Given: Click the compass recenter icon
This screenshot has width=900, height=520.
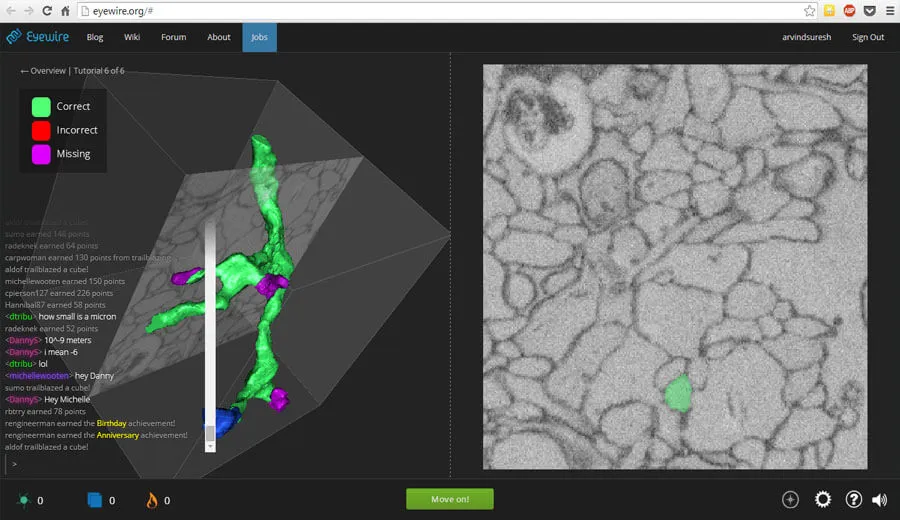Looking at the screenshot, I should [x=790, y=499].
